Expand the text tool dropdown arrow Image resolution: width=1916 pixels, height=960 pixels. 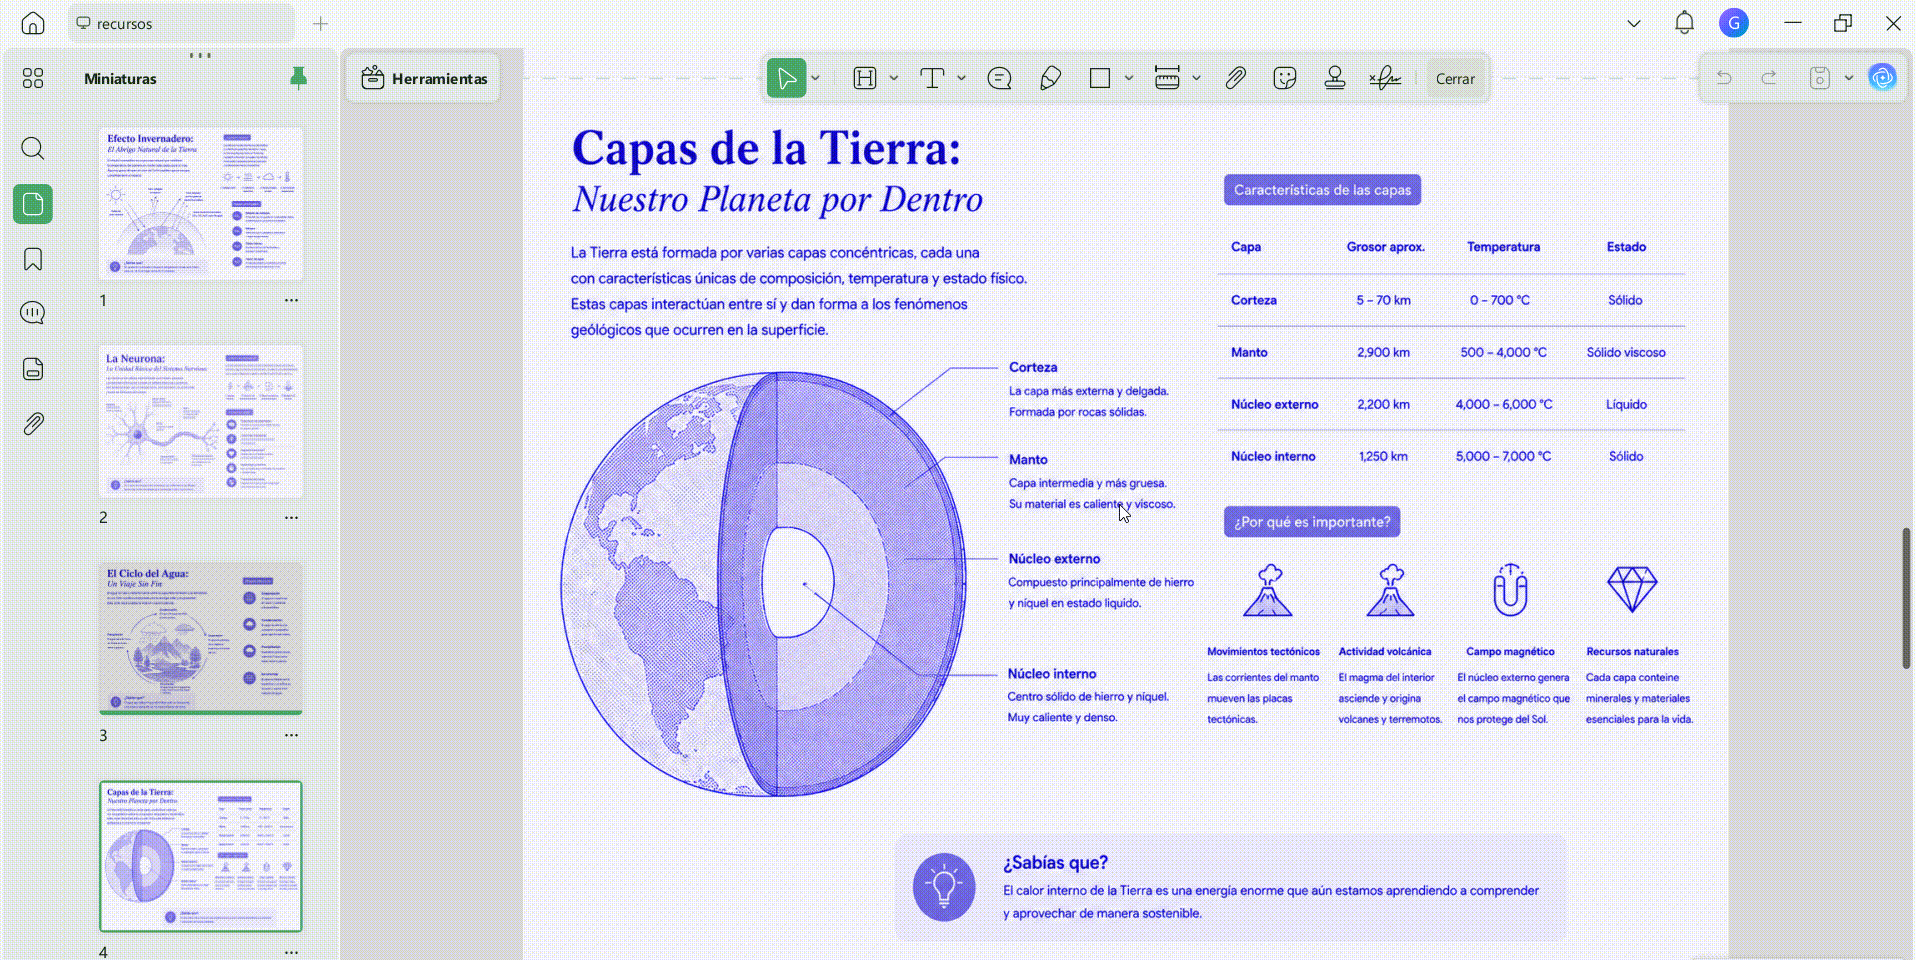tap(962, 78)
